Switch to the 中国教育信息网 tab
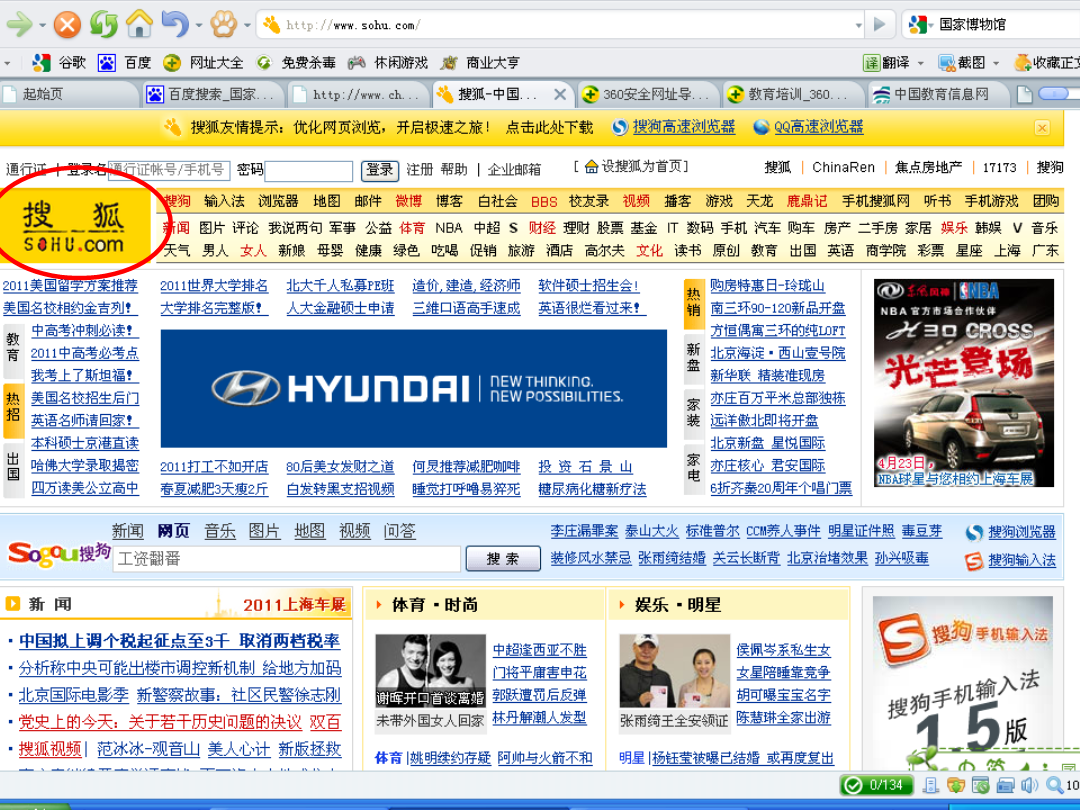The height and width of the screenshot is (810, 1080). (x=938, y=94)
